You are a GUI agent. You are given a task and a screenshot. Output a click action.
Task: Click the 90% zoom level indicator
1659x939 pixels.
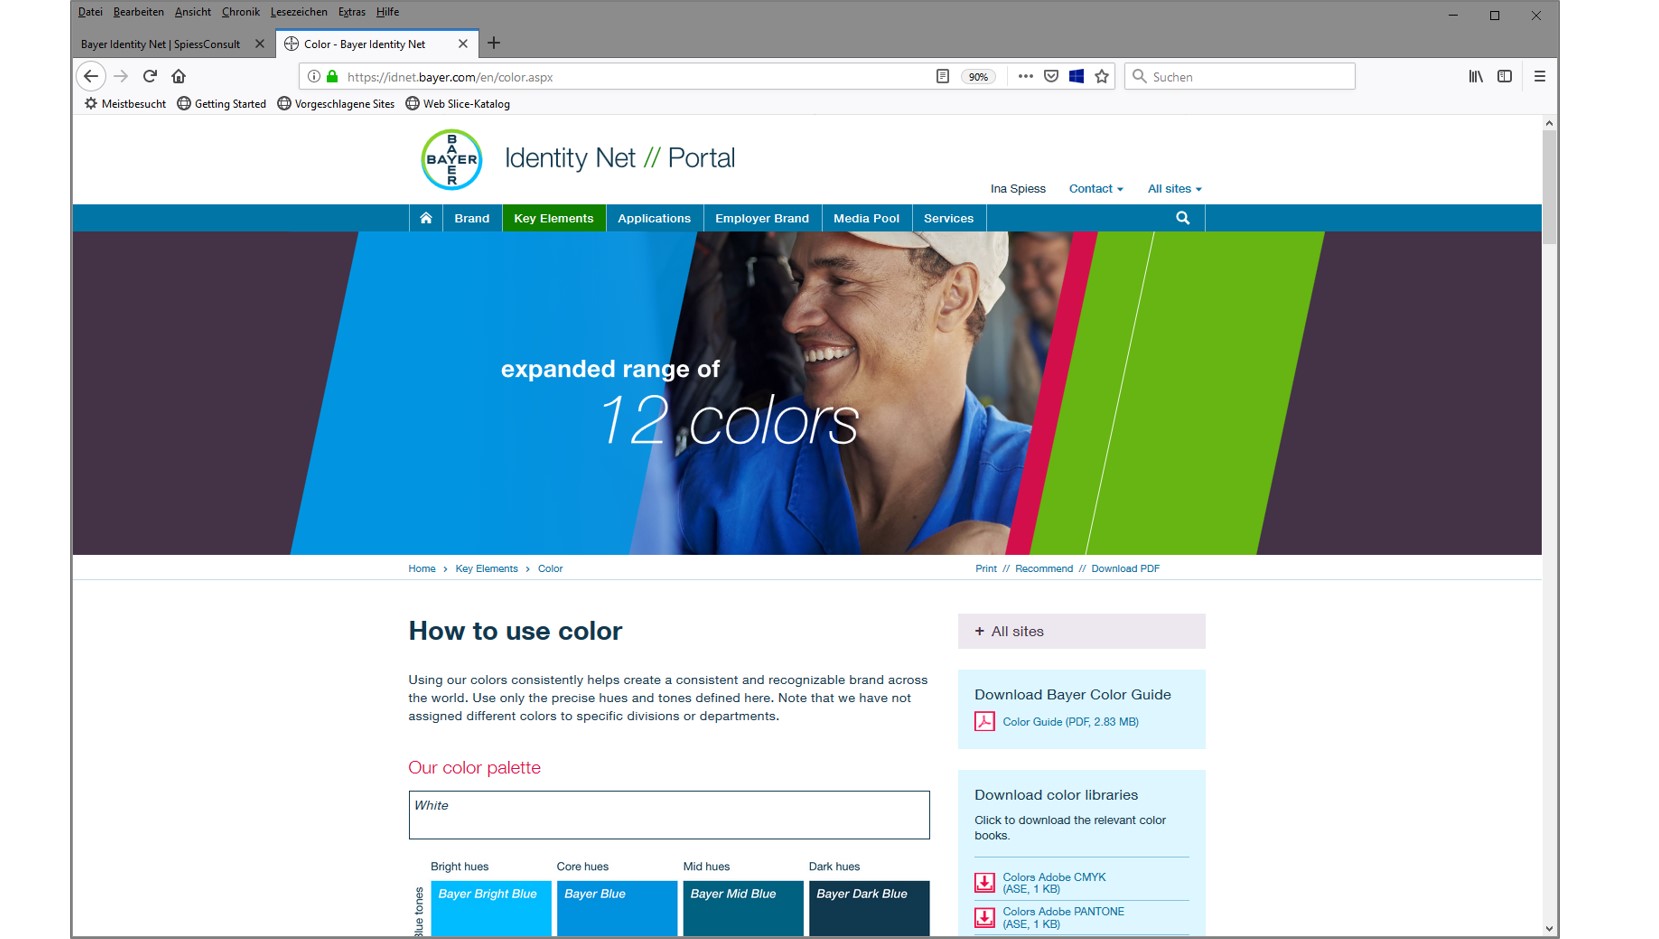[978, 77]
